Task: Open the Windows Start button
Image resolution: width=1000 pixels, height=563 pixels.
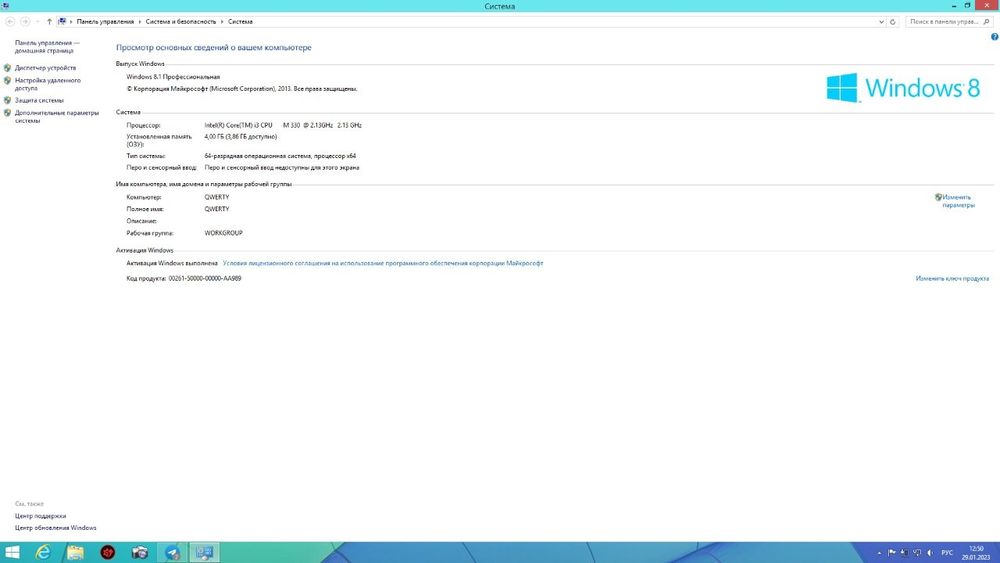Action: click(12, 552)
